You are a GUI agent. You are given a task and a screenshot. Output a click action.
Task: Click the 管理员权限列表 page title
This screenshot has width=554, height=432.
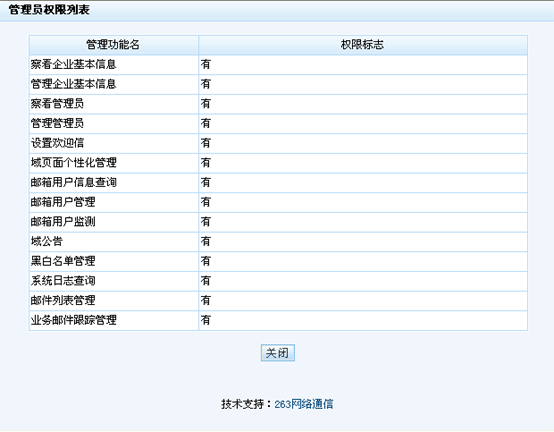[49, 10]
